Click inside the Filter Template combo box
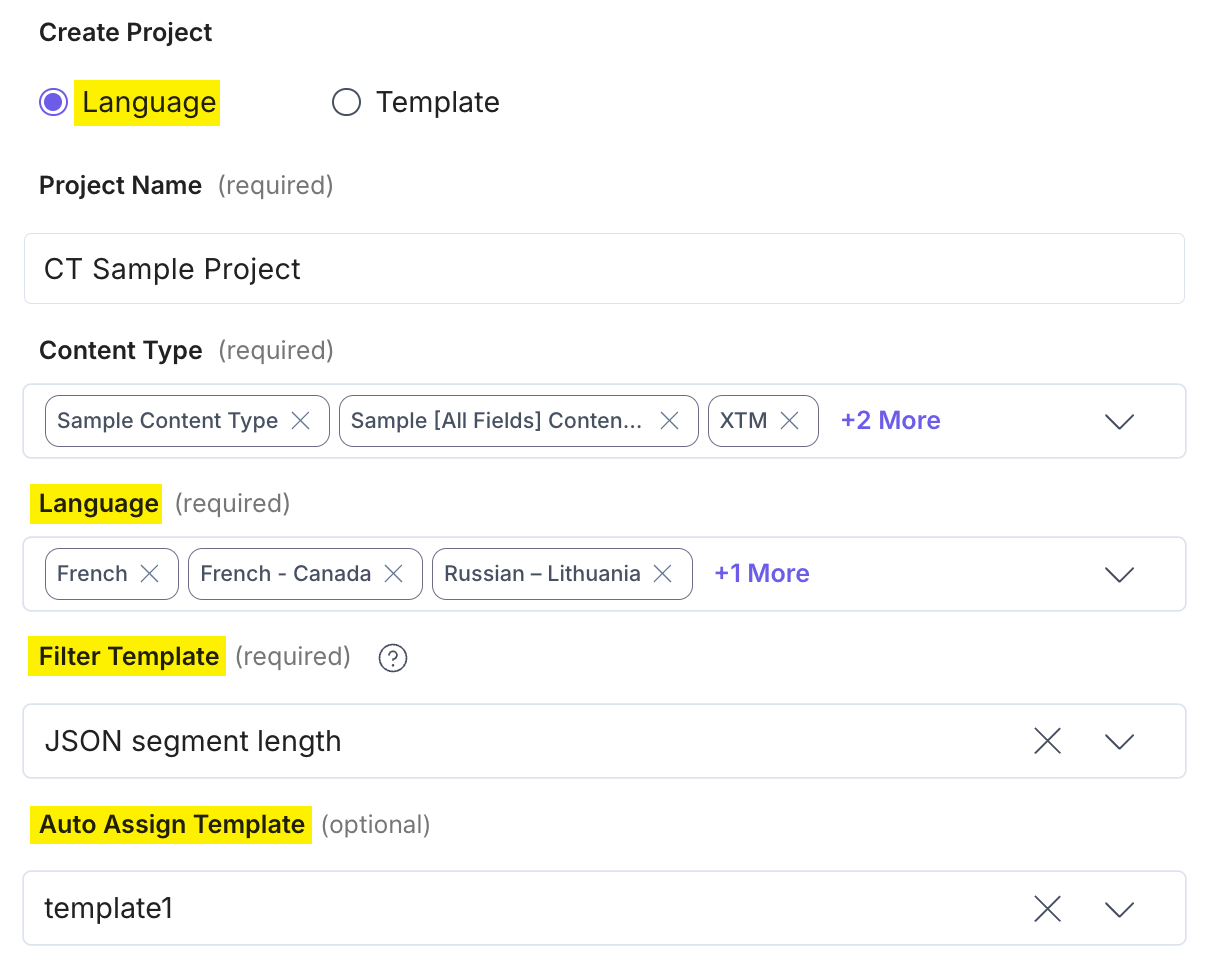 click(x=500, y=740)
